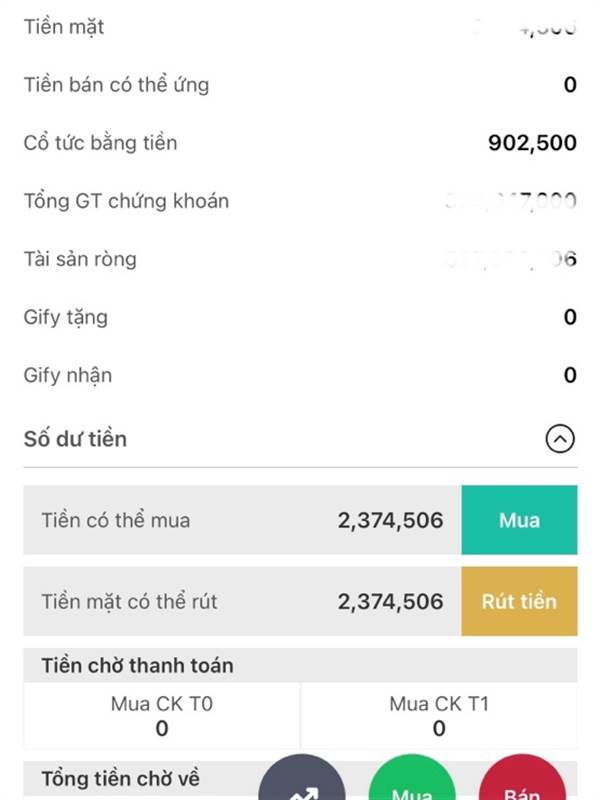This screenshot has width=600, height=800.
Task: Collapse the Số dư tiền section
Action: (x=560, y=439)
